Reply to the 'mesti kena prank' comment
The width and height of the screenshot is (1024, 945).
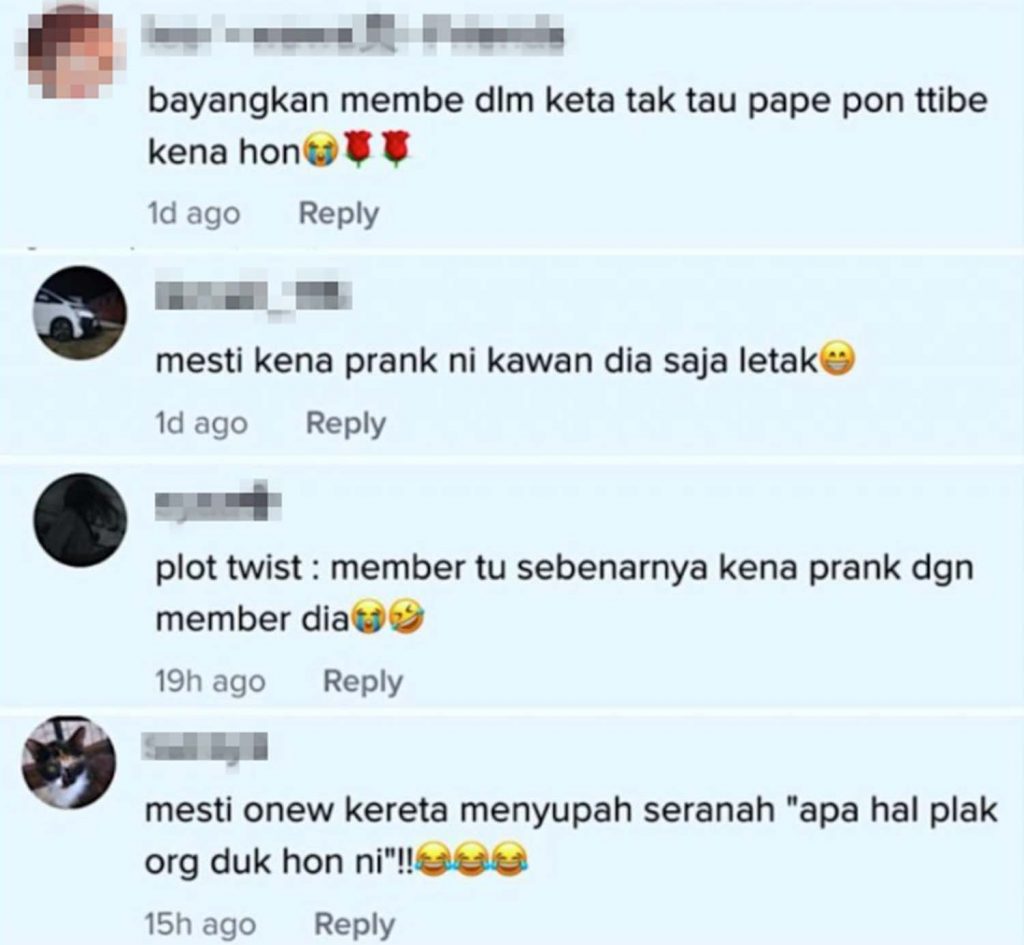click(345, 424)
